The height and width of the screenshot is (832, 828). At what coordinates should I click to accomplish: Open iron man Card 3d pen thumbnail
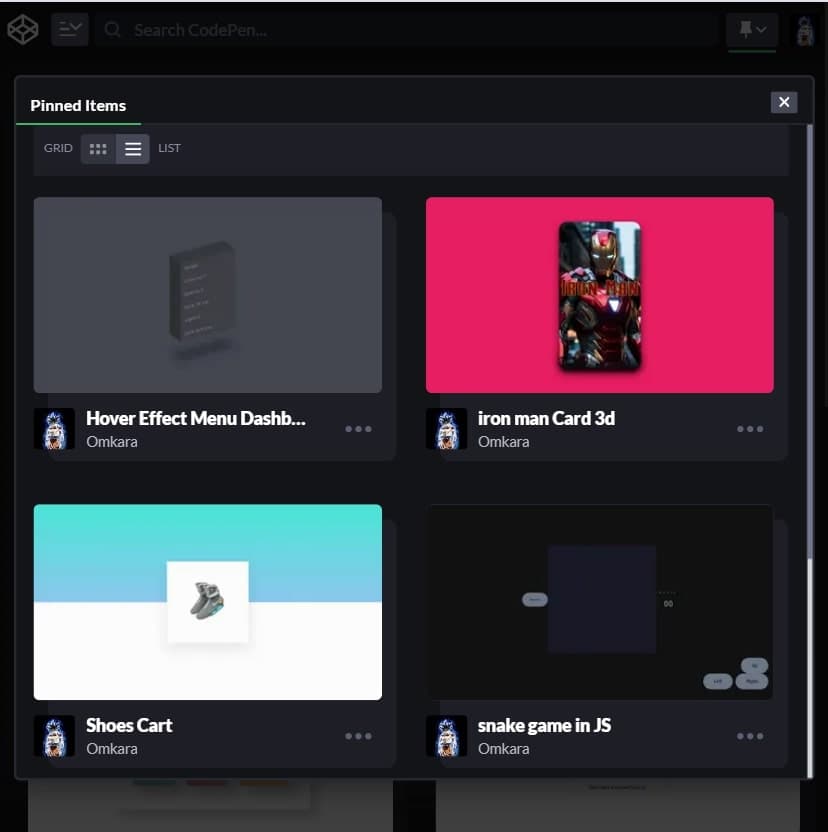(x=599, y=295)
